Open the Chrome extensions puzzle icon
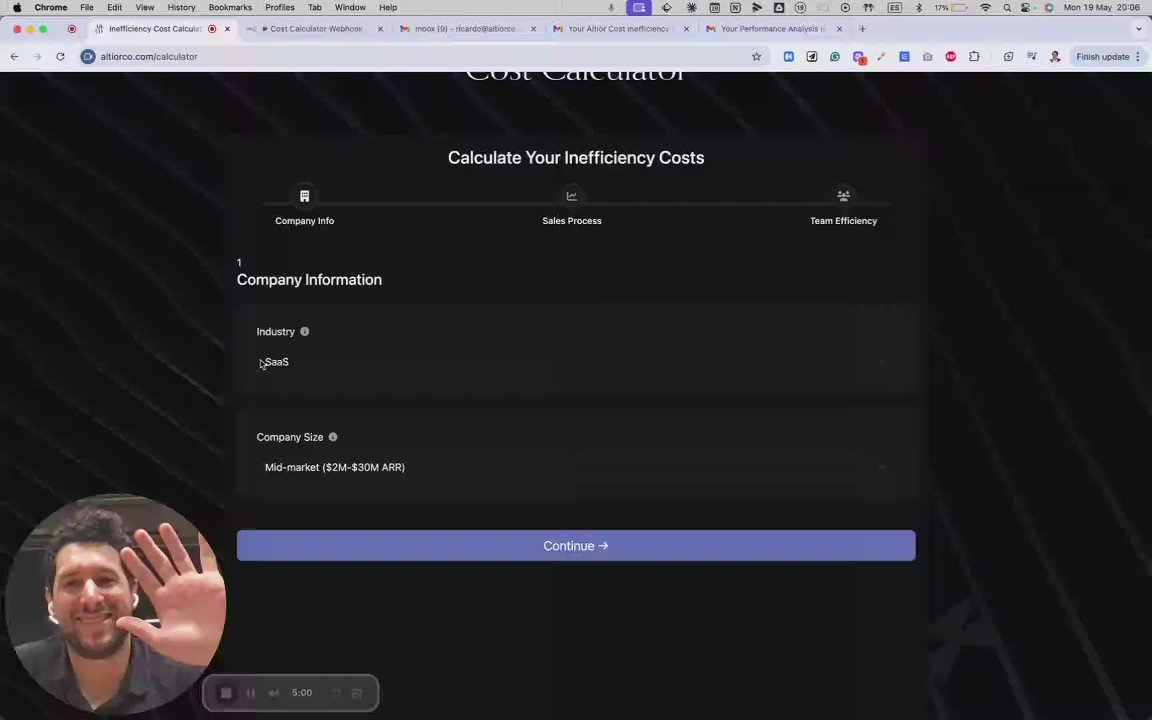This screenshot has width=1152, height=720. click(973, 57)
